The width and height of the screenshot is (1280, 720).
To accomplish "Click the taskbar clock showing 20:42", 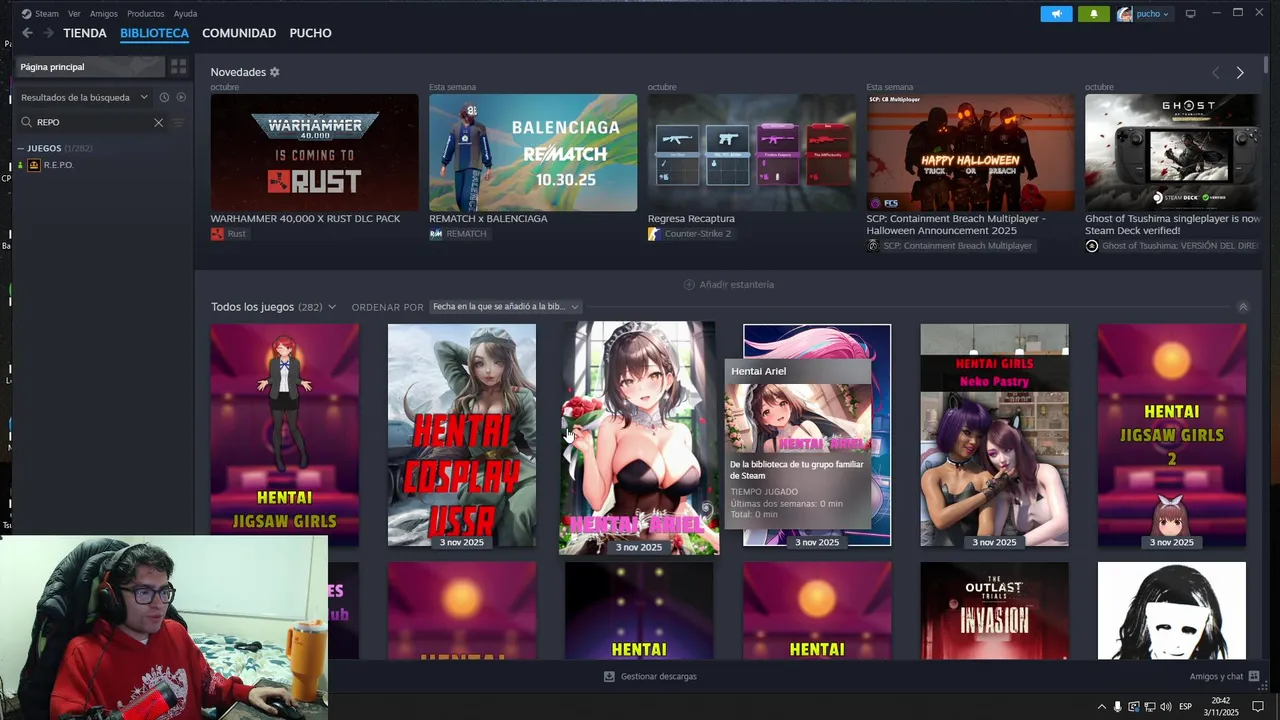I will (x=1221, y=707).
